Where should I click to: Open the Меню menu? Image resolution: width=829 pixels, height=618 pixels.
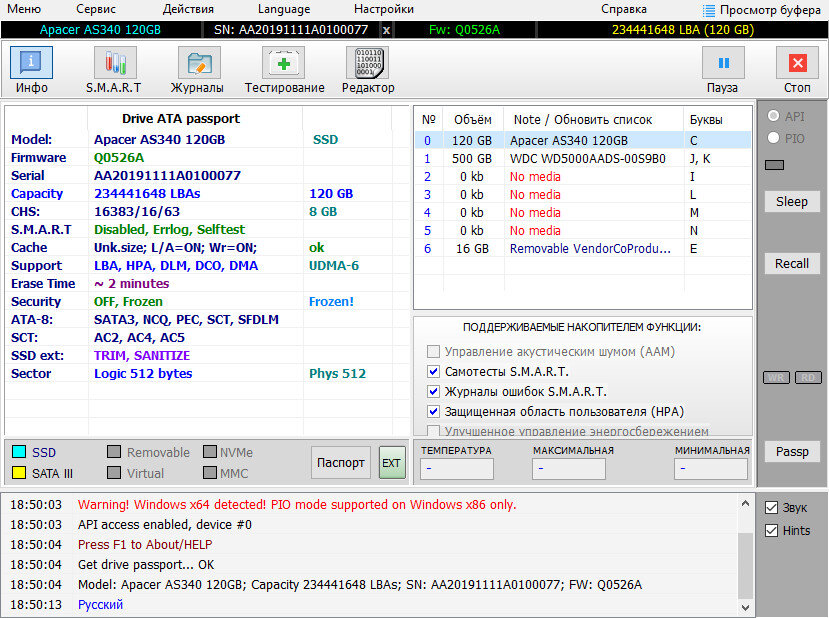pyautogui.click(x=24, y=10)
